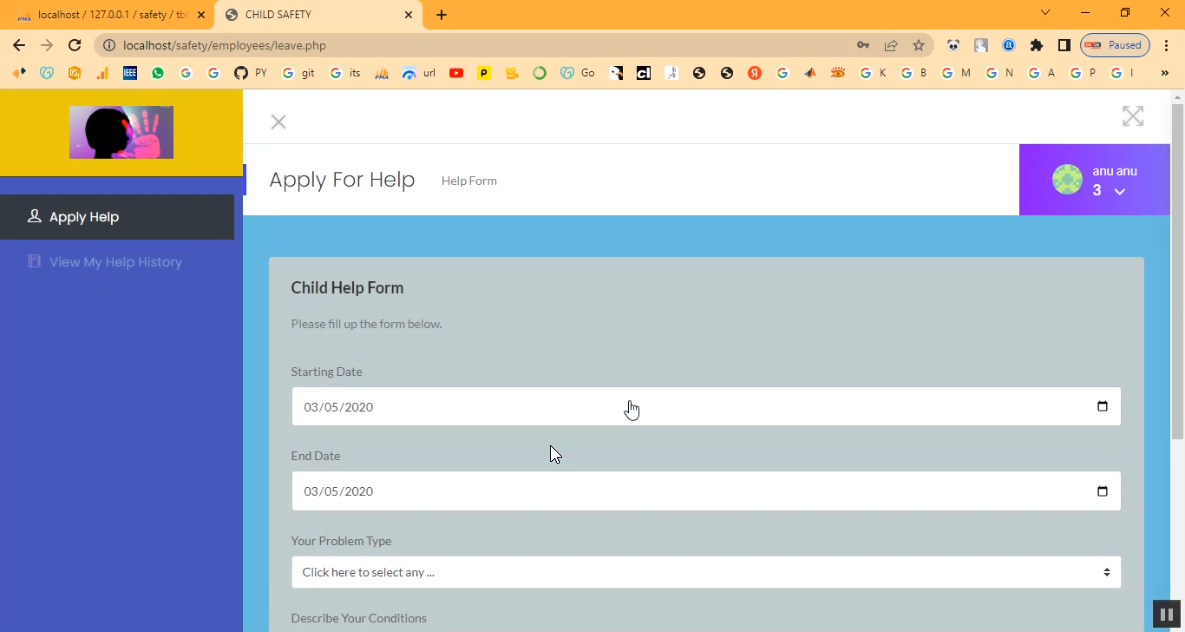This screenshot has height=632, width=1185.
Task: Open View My Help History link
Action: pyautogui.click(x=115, y=262)
